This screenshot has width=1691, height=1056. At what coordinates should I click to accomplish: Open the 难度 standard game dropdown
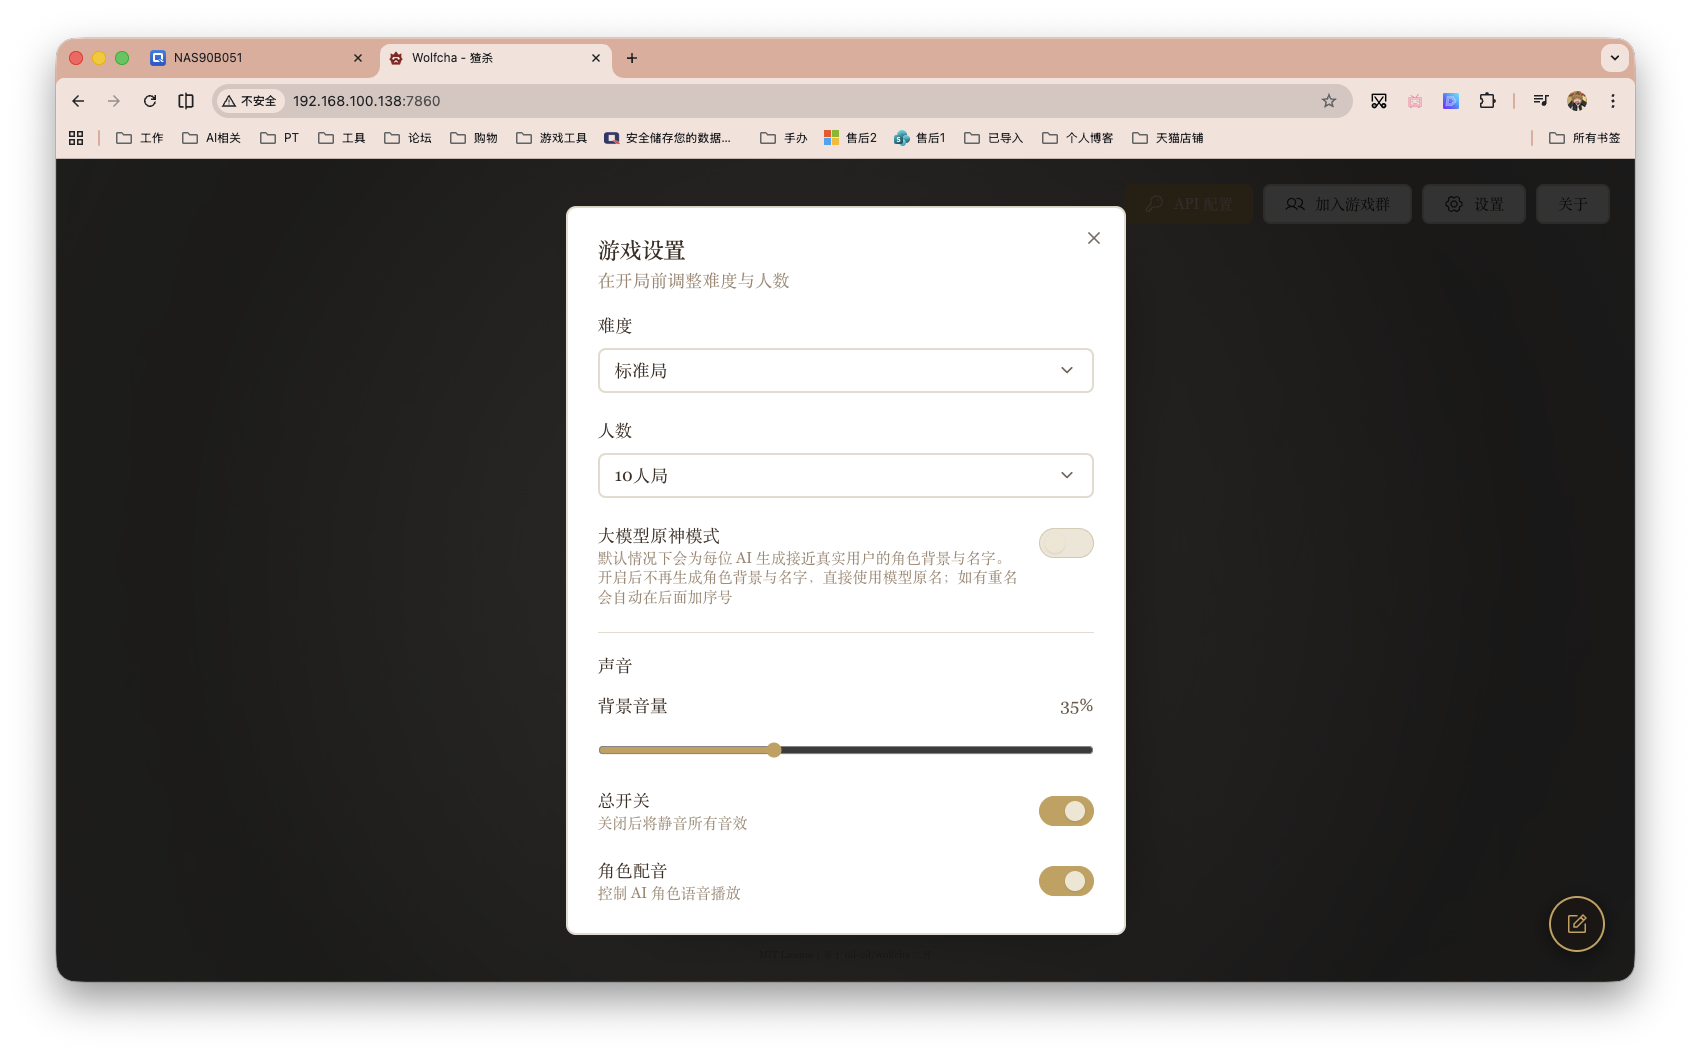pyautogui.click(x=845, y=370)
